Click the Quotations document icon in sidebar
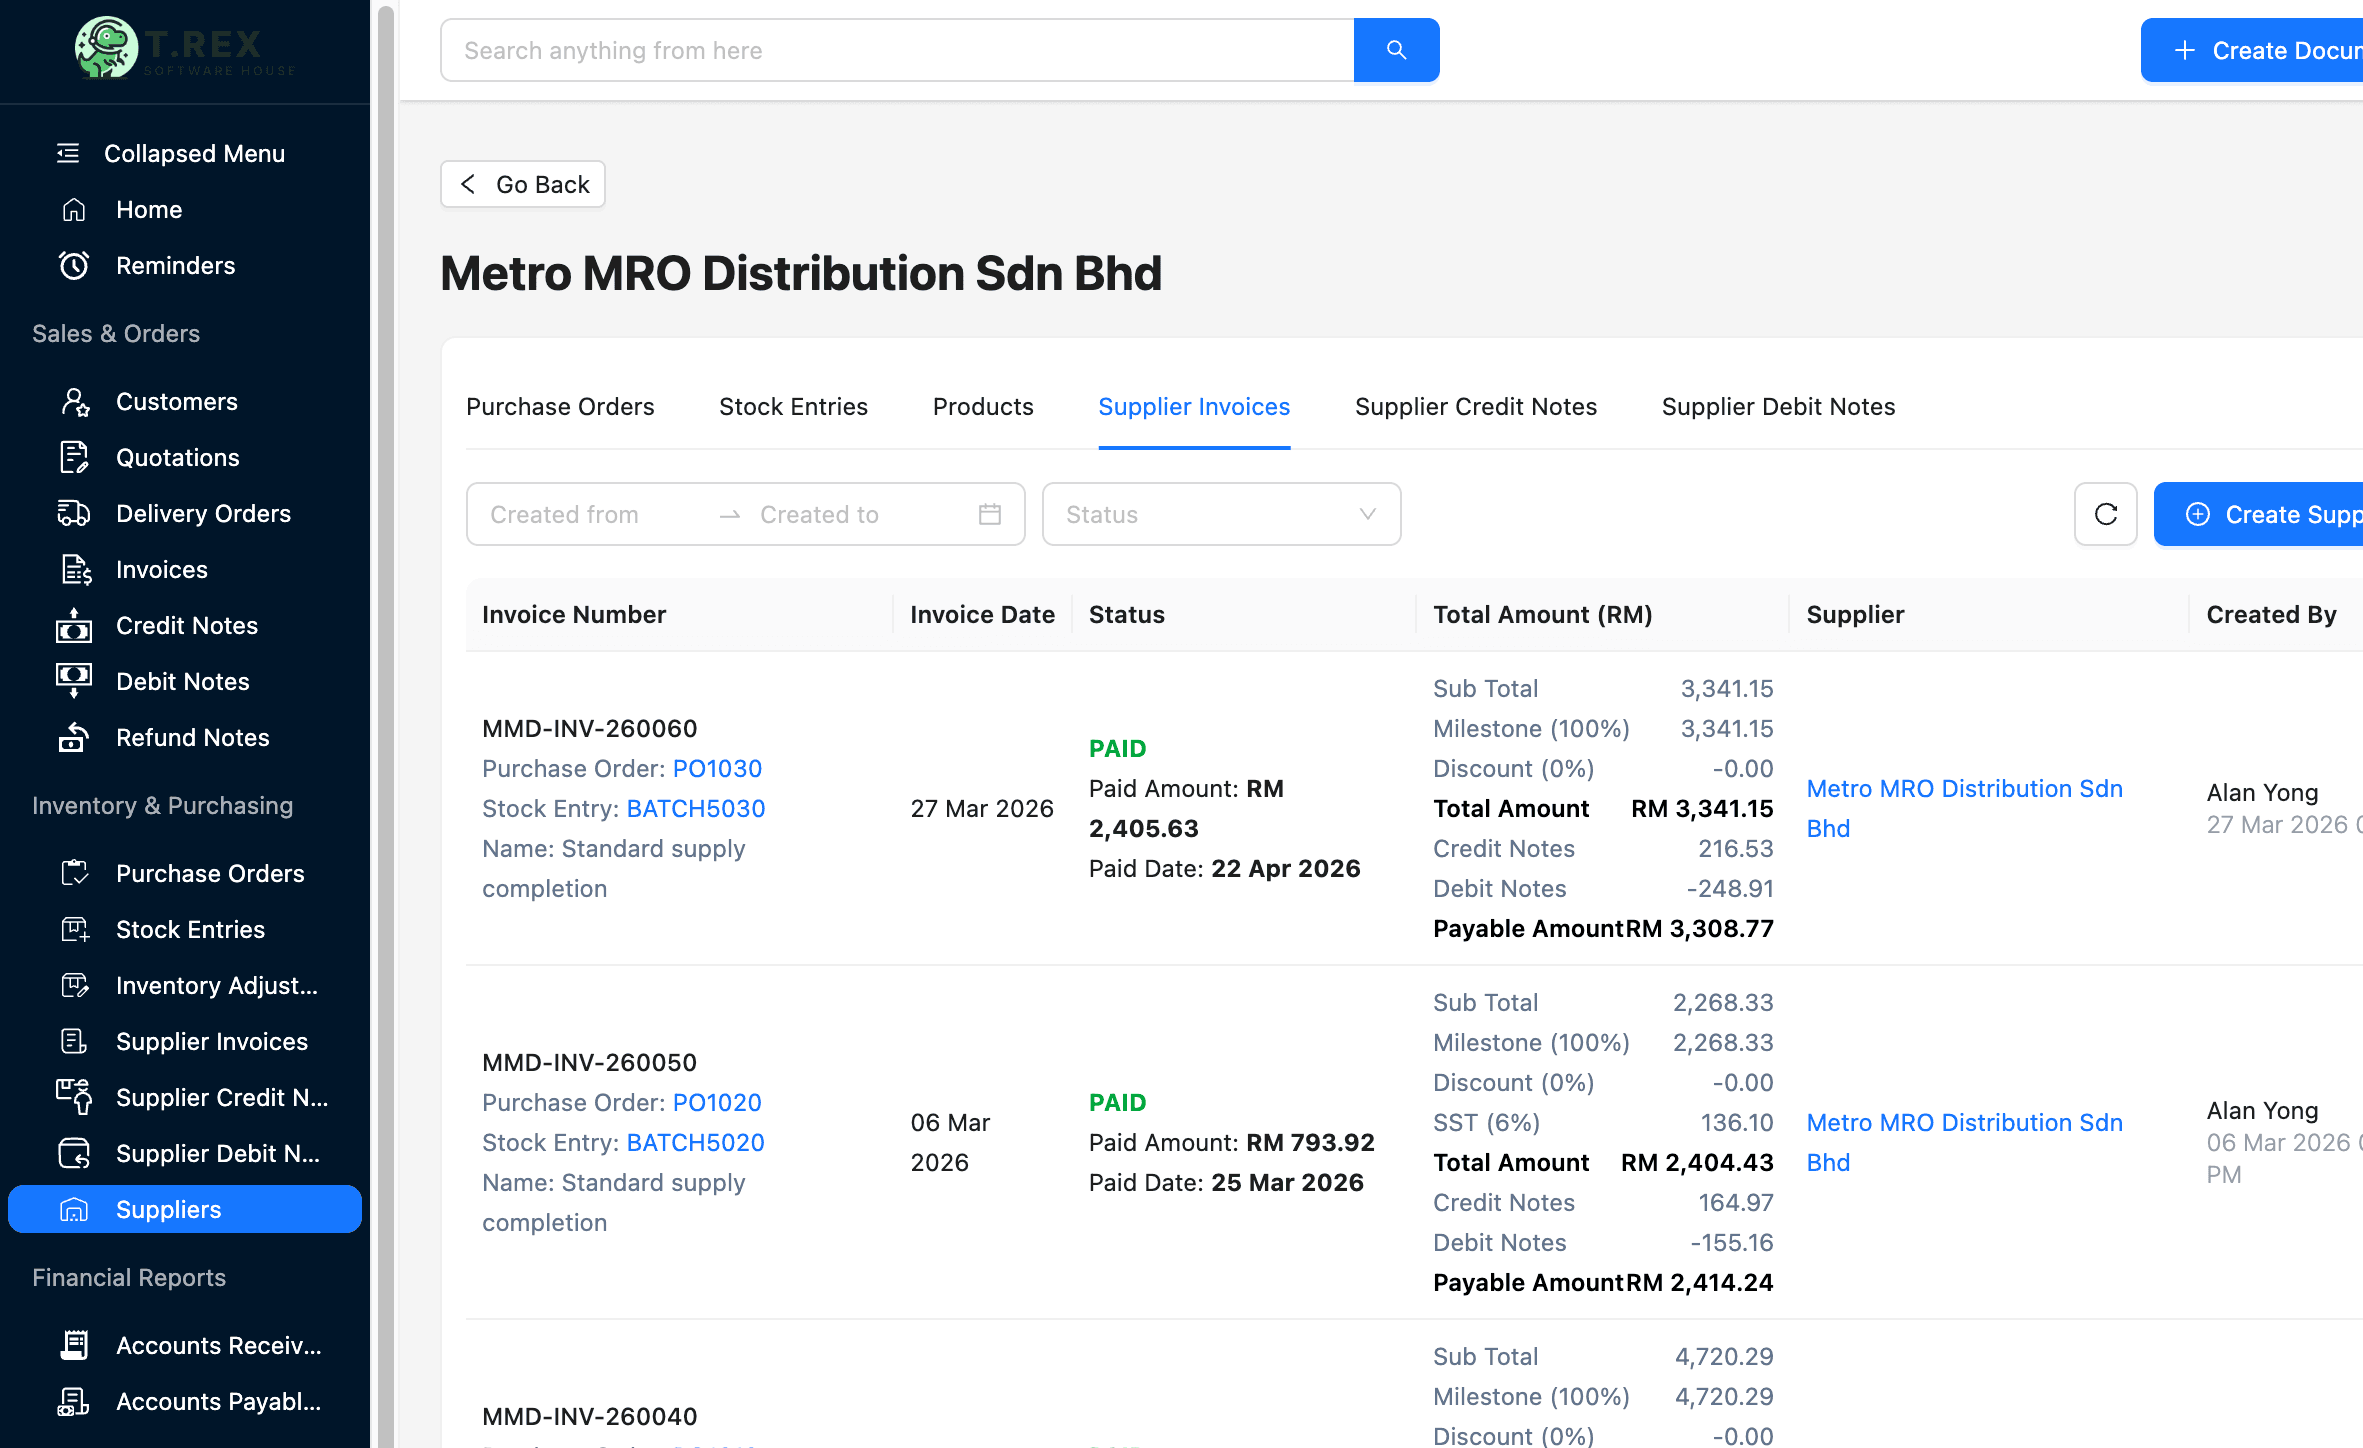 point(74,457)
